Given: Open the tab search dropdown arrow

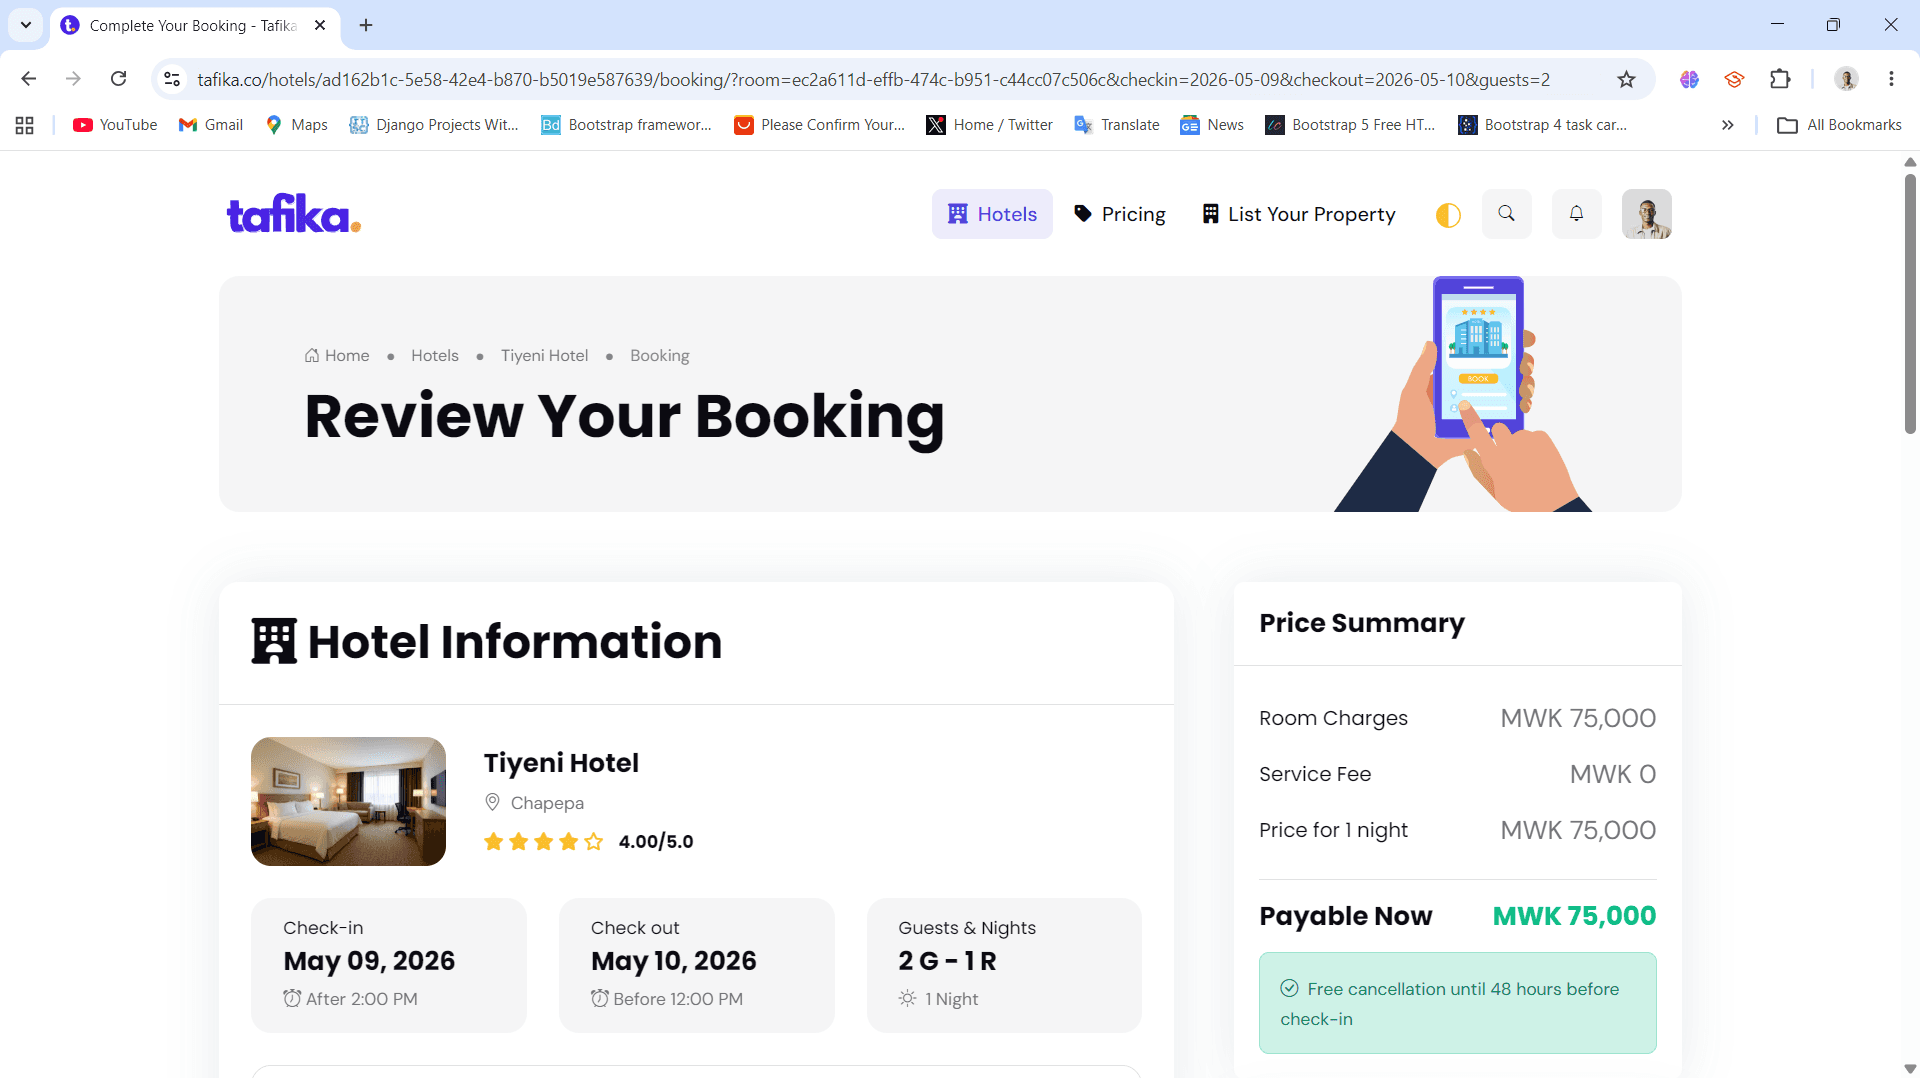Looking at the screenshot, I should click(26, 25).
